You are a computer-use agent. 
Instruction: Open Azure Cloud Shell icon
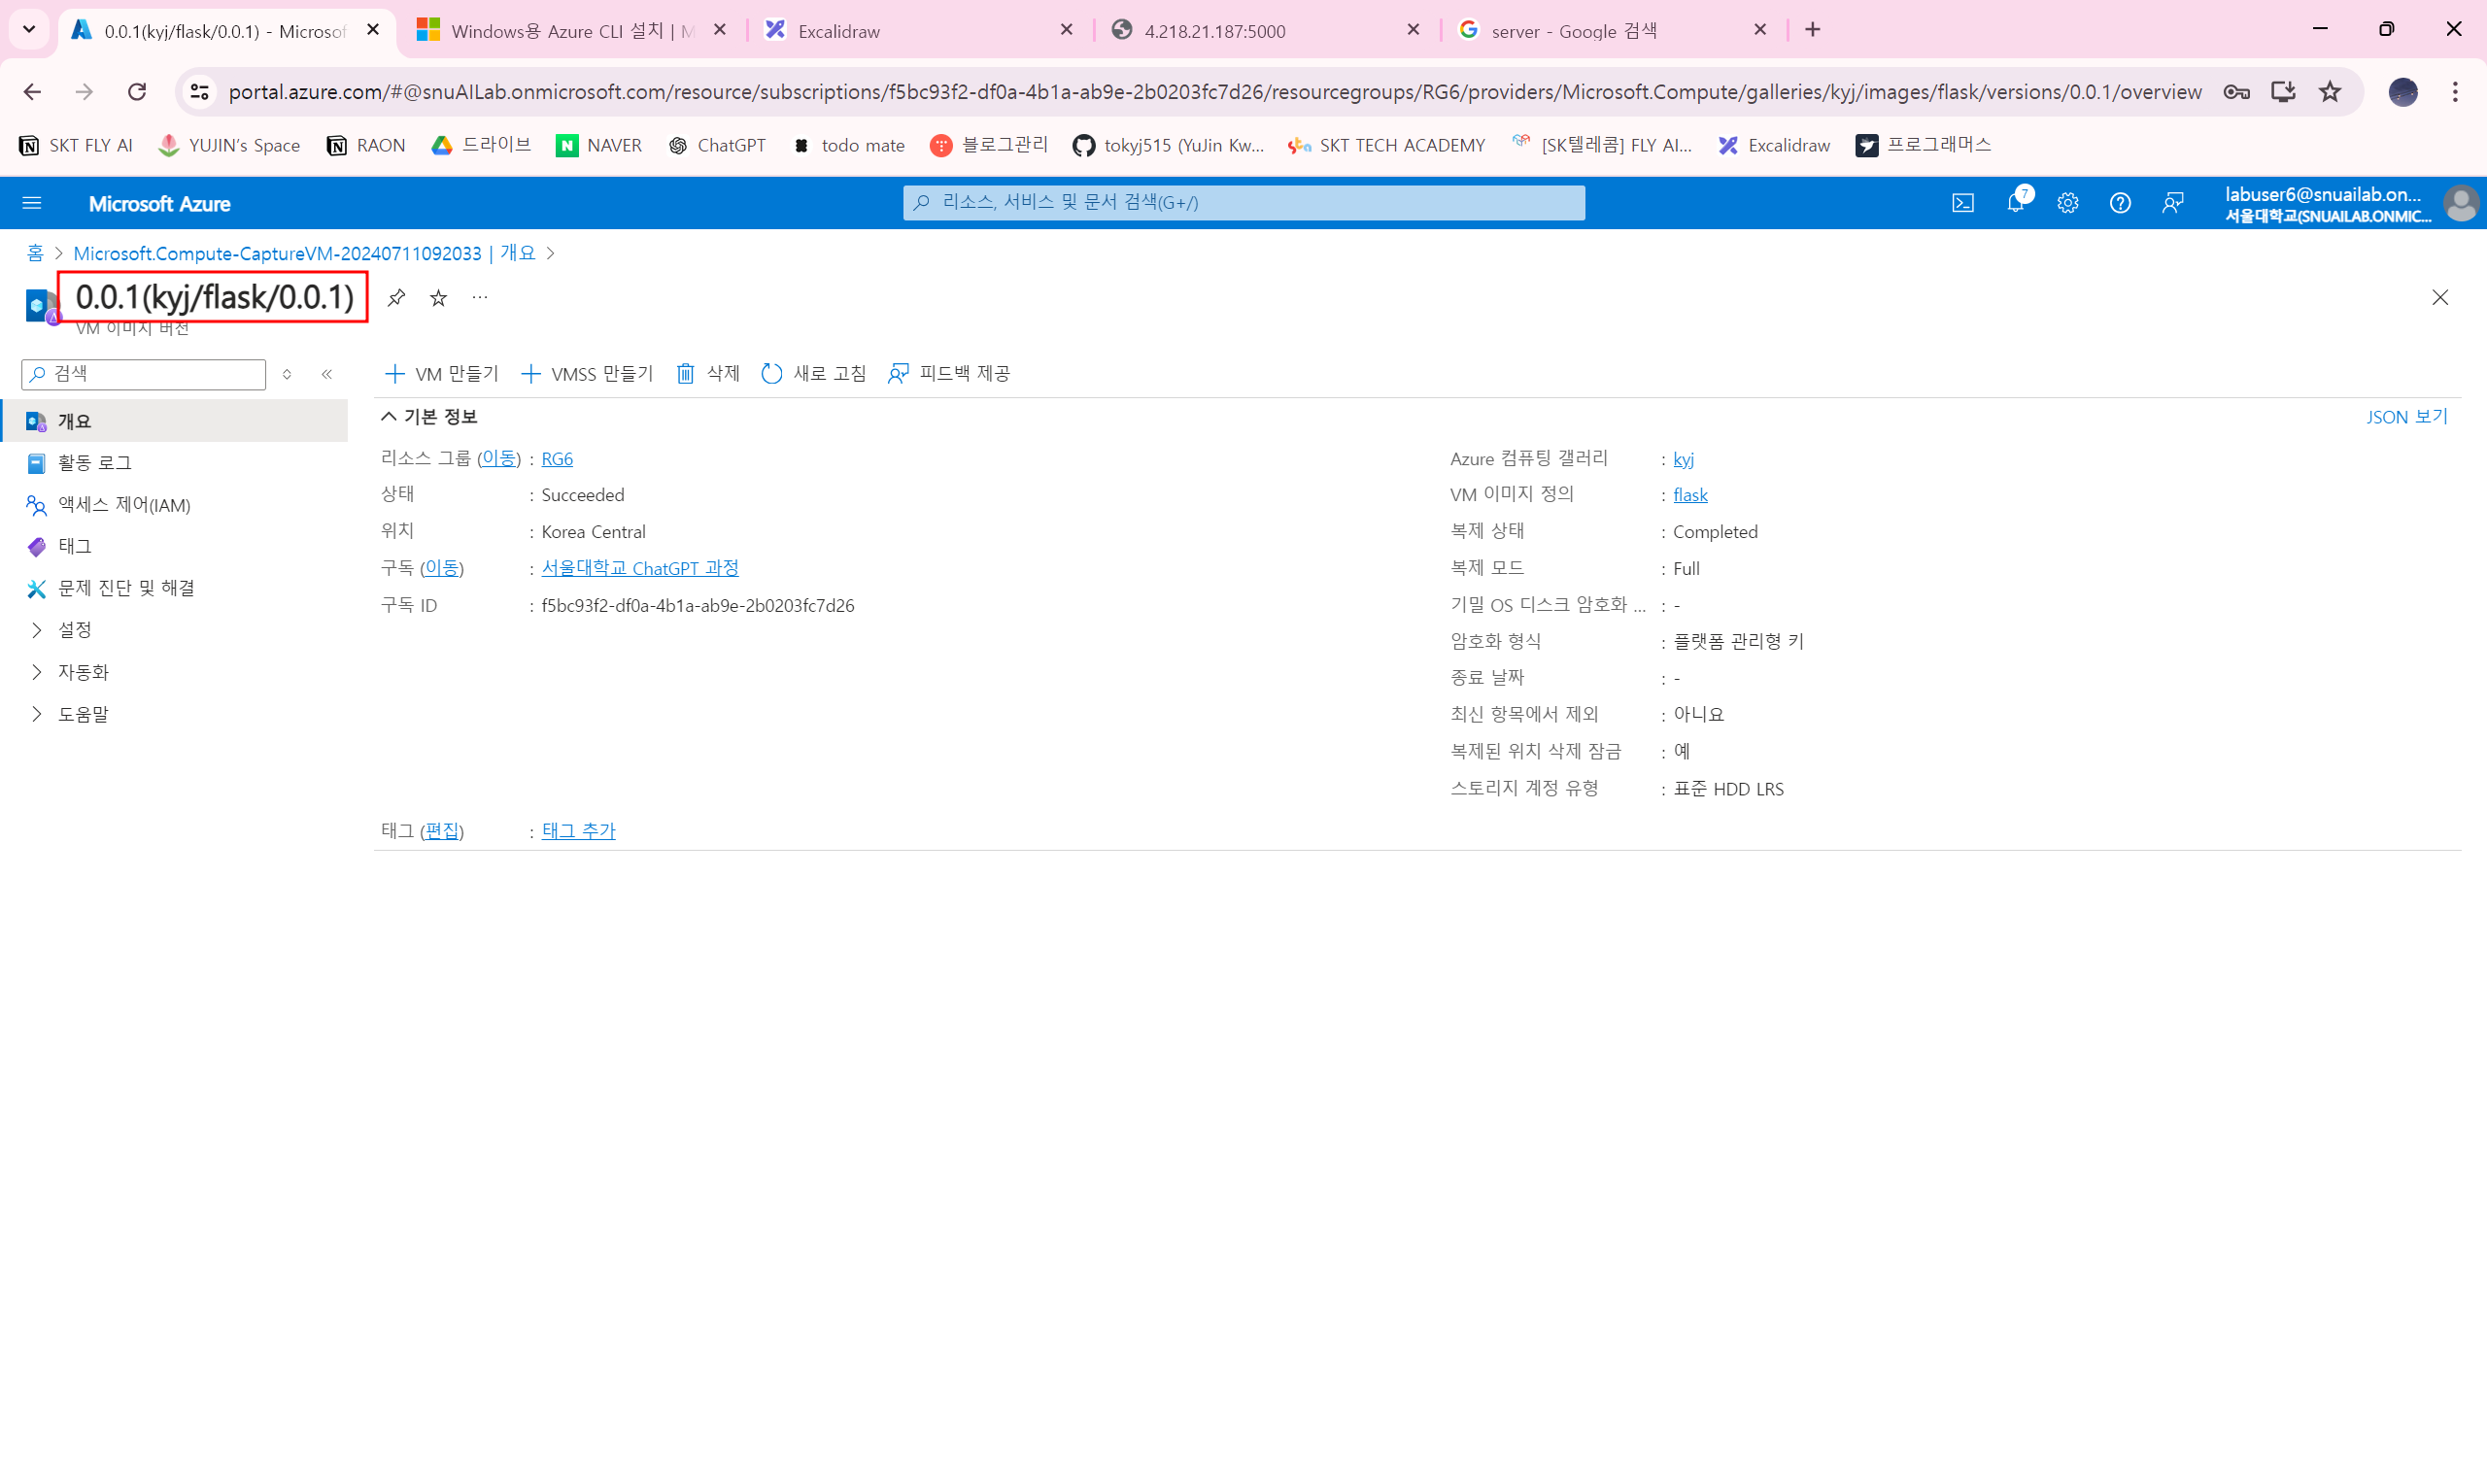click(x=1962, y=203)
